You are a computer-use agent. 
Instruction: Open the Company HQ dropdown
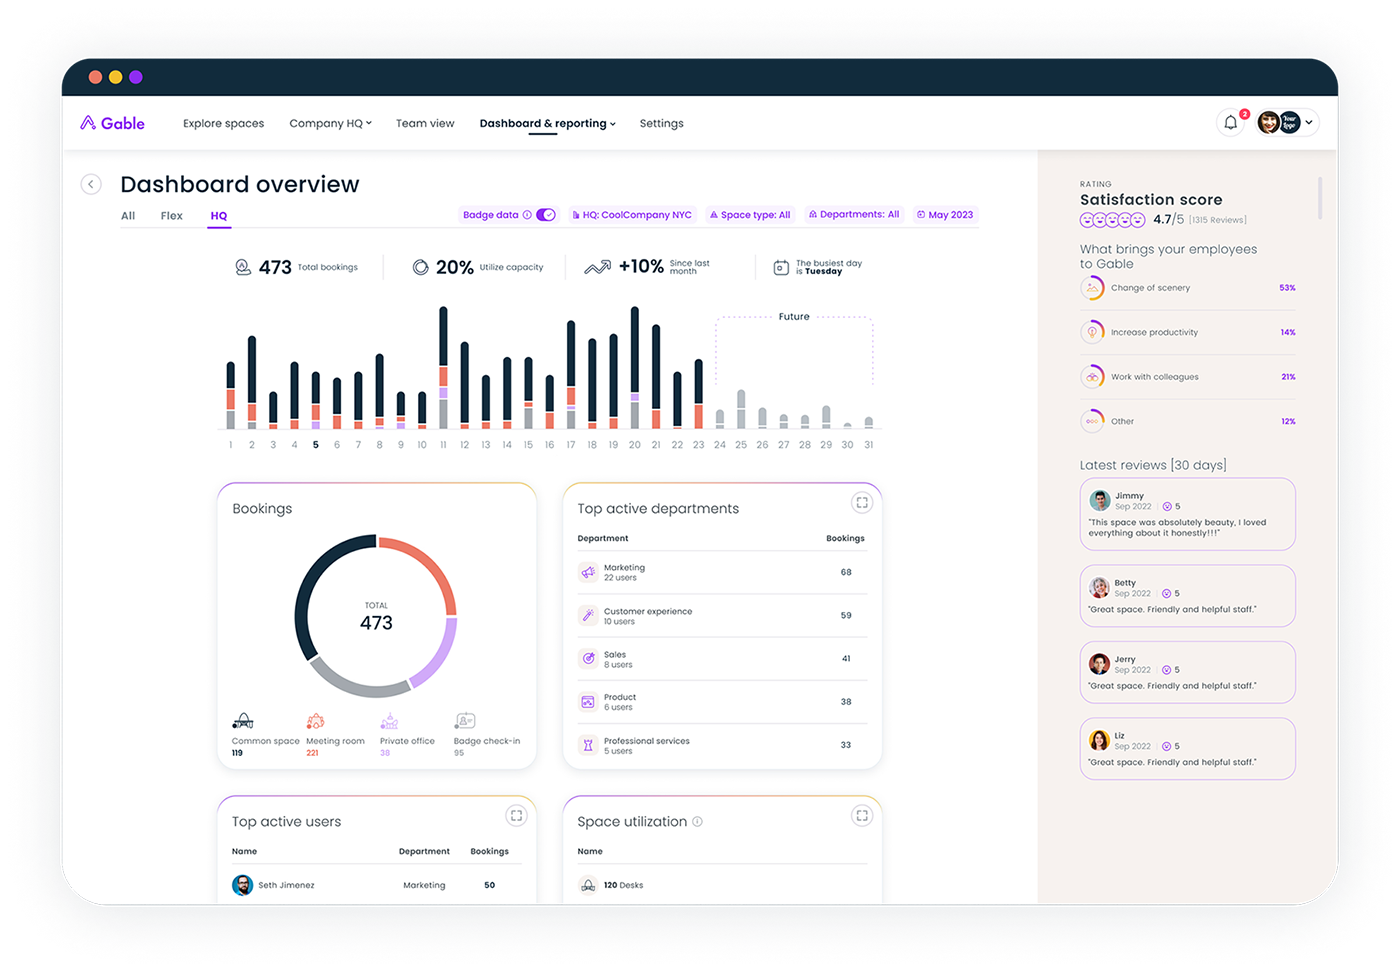tap(330, 123)
